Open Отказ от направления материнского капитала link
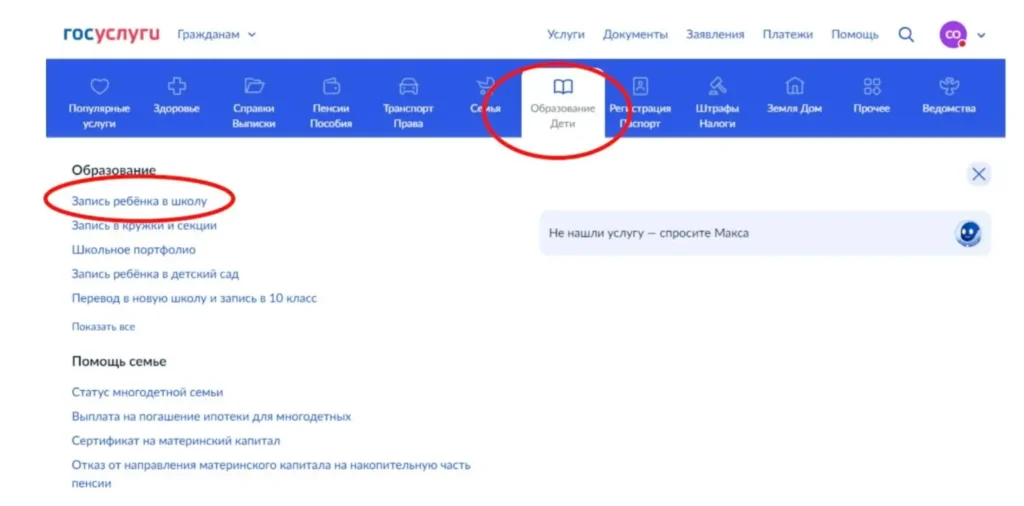Image resolution: width=1024 pixels, height=506 pixels. [x=270, y=475]
